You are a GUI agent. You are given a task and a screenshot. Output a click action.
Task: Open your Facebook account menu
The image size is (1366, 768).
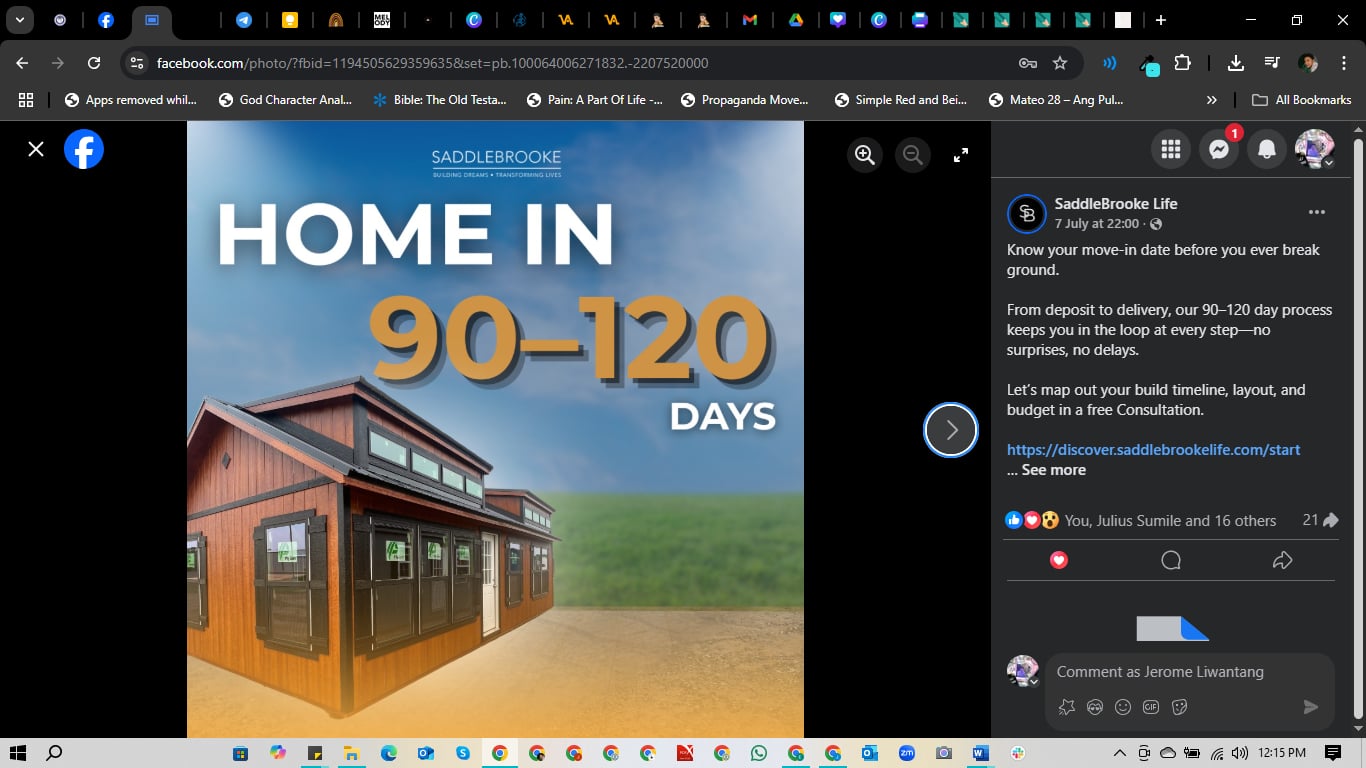(x=1315, y=150)
